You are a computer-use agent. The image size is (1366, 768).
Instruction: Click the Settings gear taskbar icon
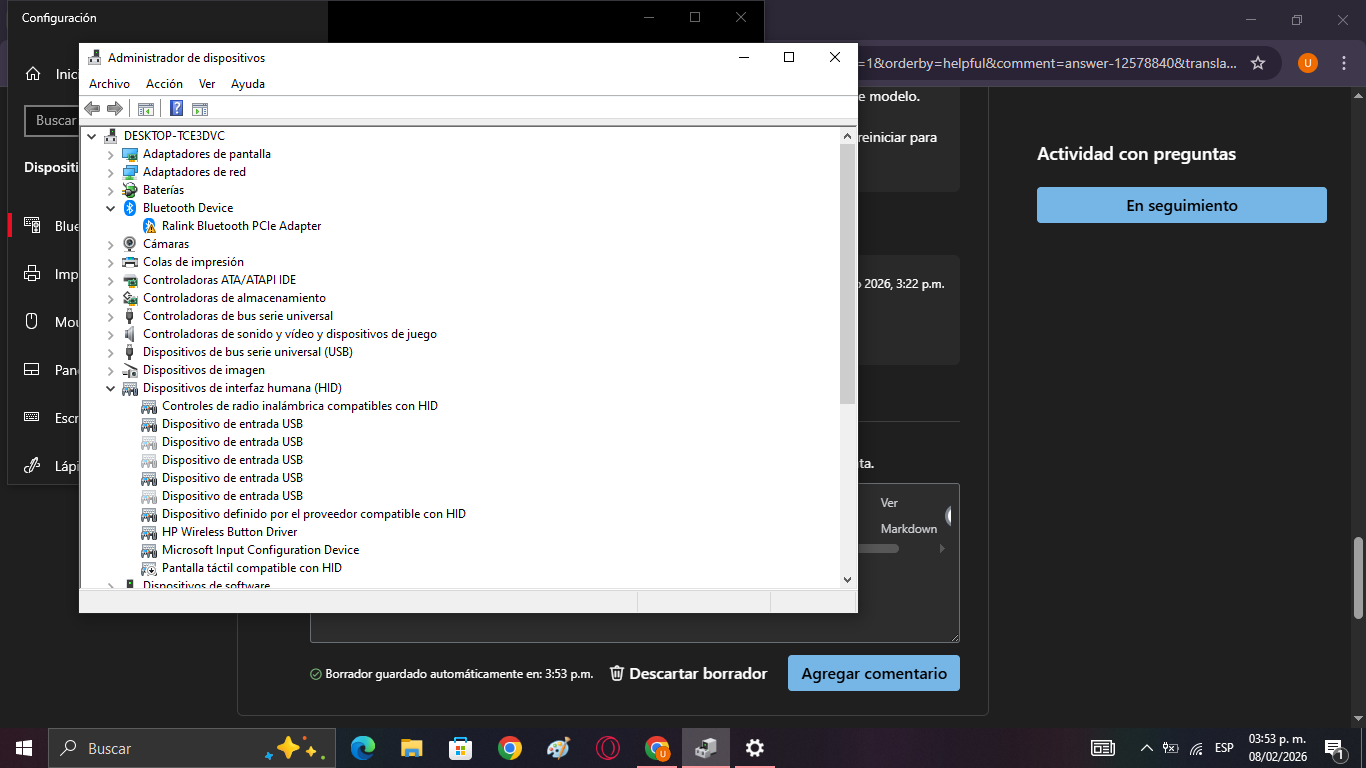(755, 748)
